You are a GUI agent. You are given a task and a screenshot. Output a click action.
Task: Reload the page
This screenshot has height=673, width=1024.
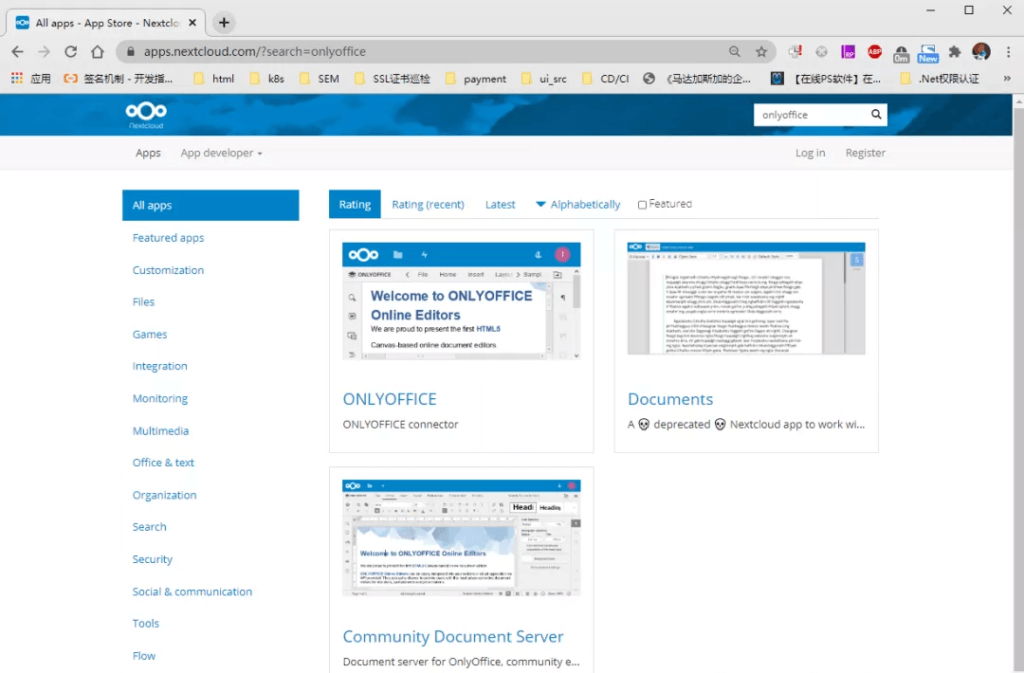(x=71, y=52)
